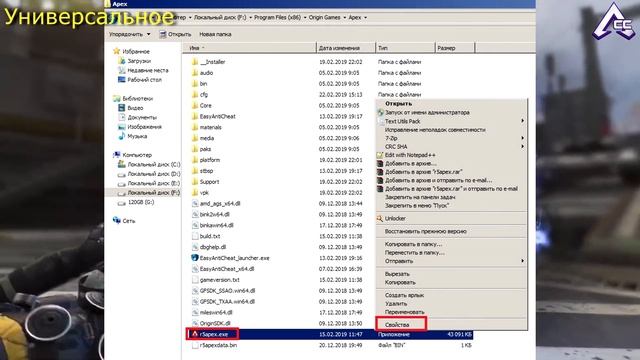Select the EasyAntiCheat folder icon
The image size is (640, 360).
point(195,116)
